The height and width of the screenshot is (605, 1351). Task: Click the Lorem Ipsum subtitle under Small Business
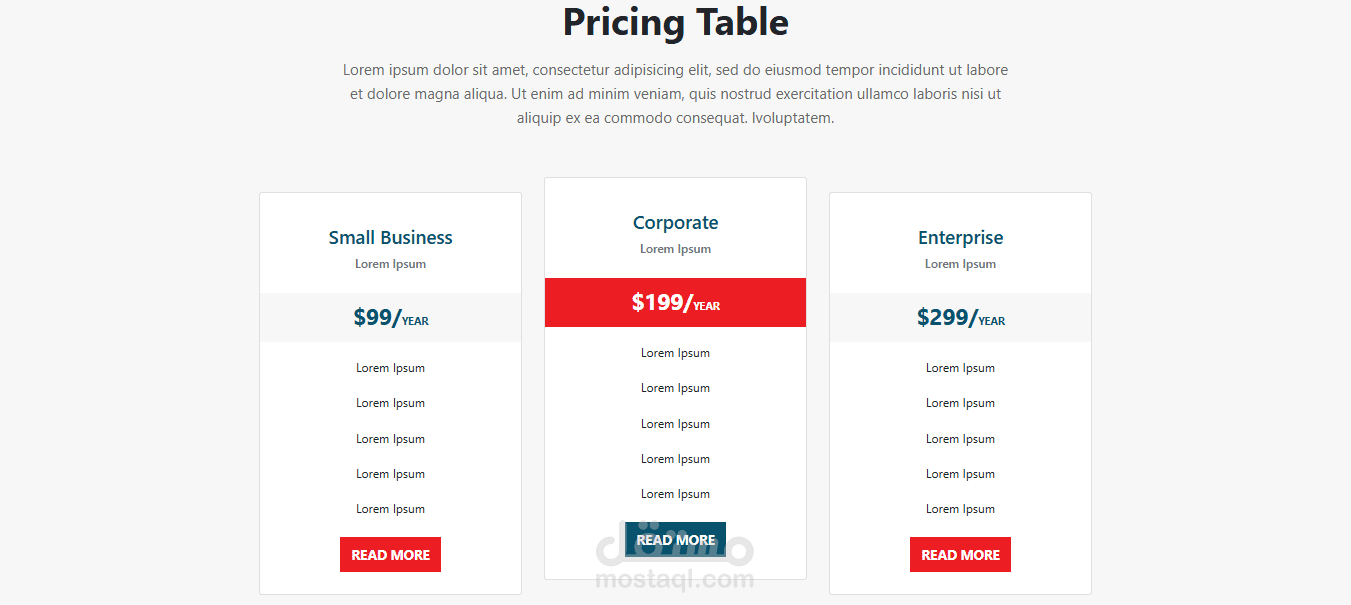[x=390, y=264]
